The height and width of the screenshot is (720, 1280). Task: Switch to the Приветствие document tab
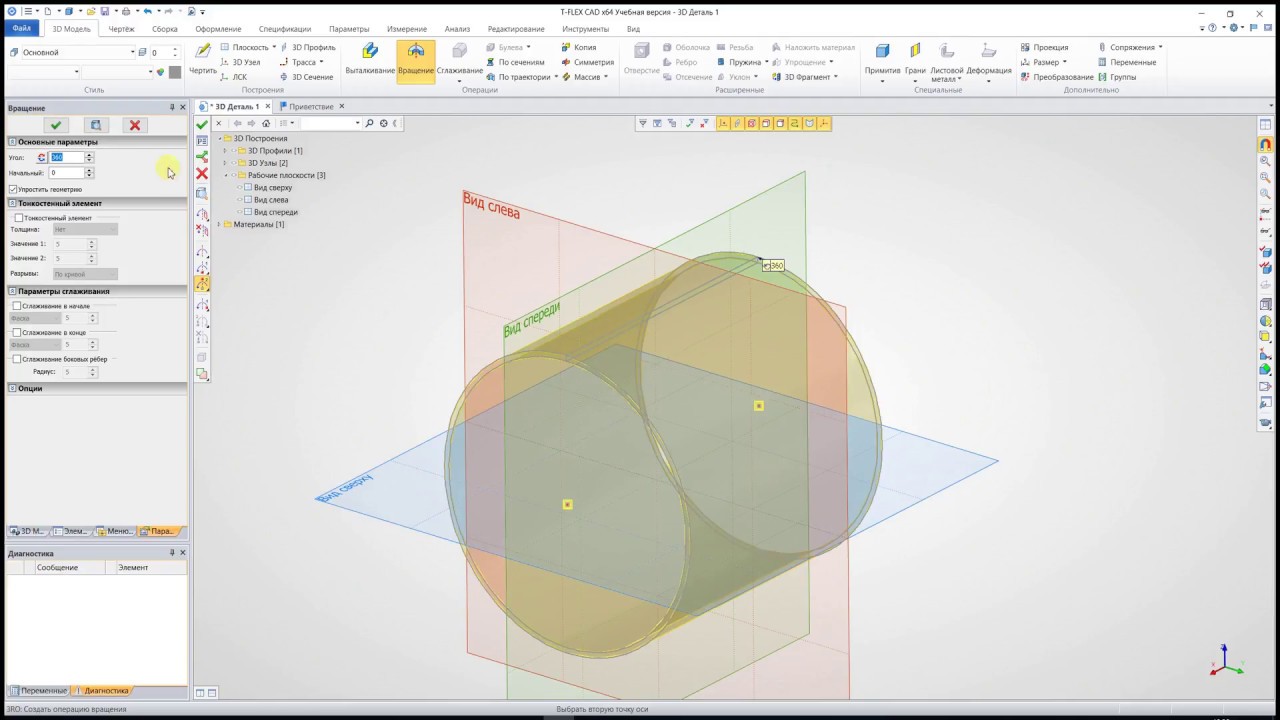(x=311, y=106)
